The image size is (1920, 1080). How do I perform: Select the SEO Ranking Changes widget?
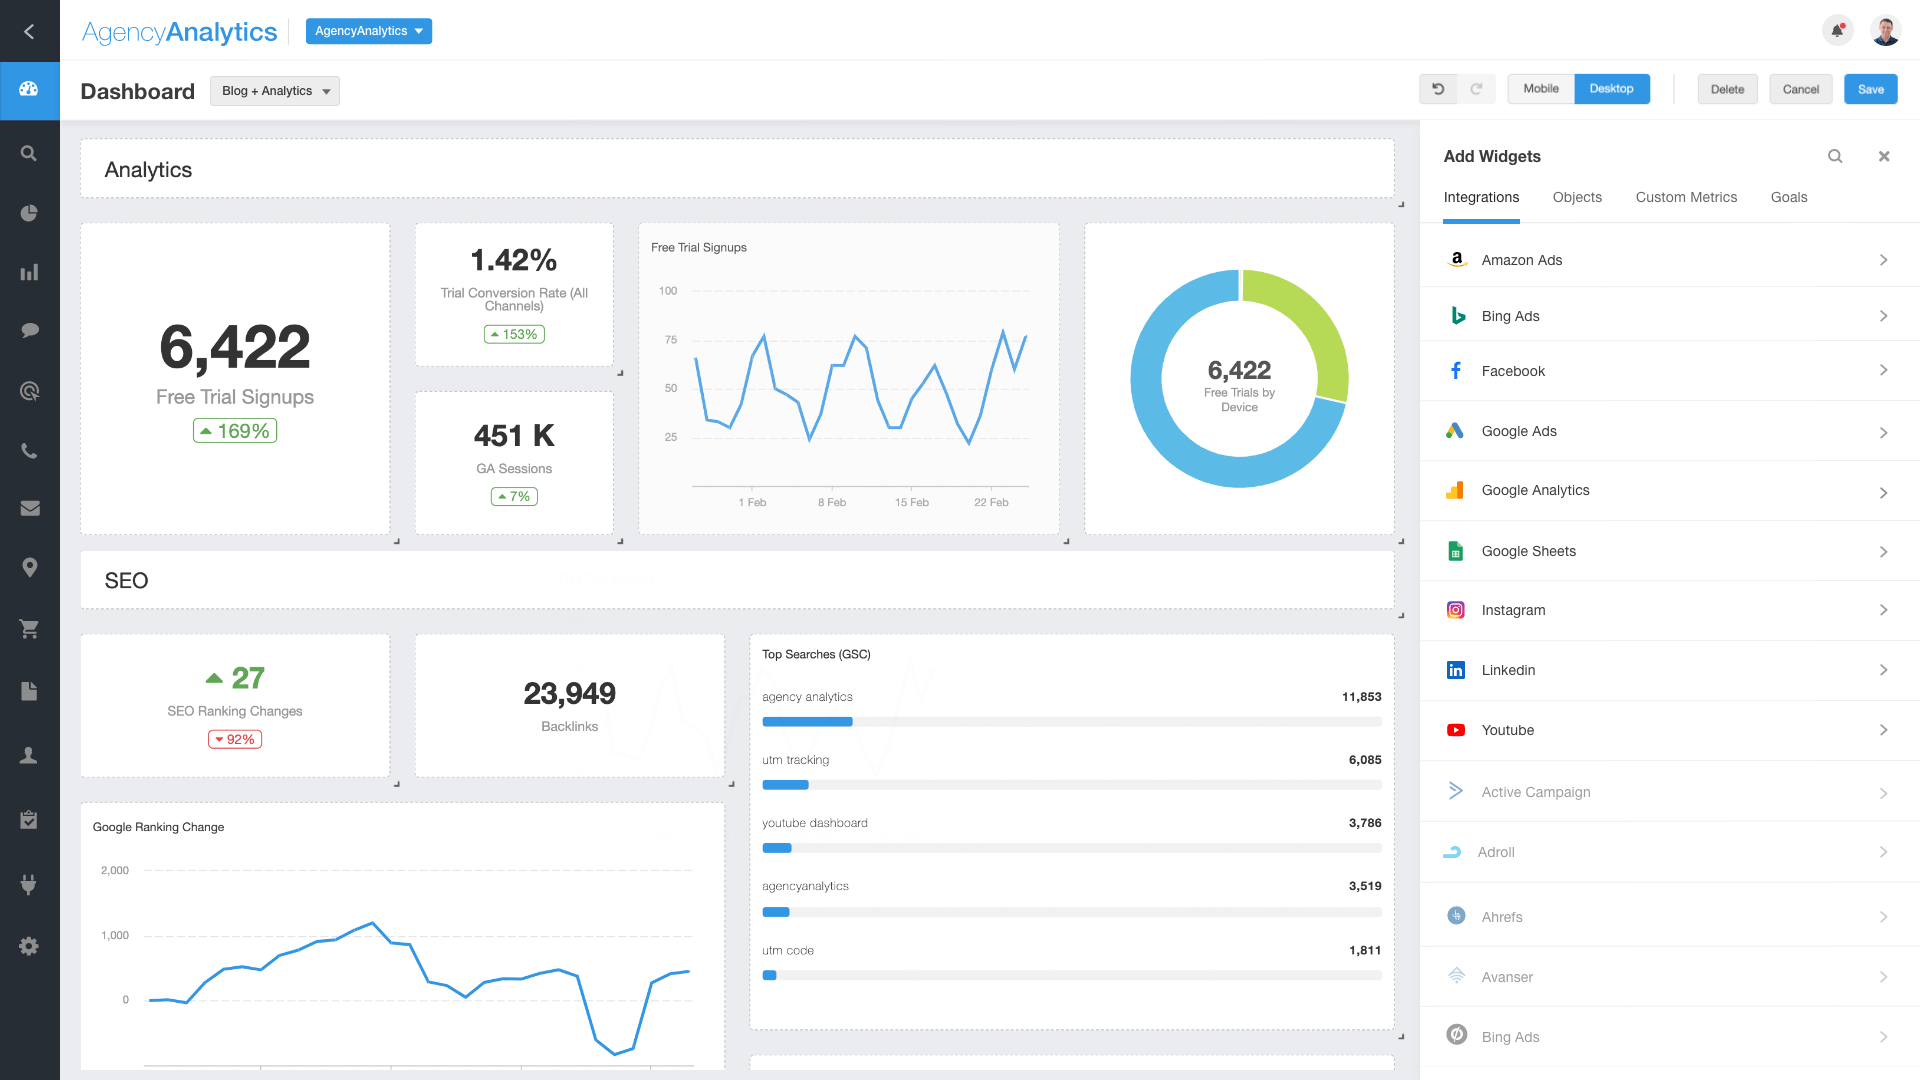point(235,706)
